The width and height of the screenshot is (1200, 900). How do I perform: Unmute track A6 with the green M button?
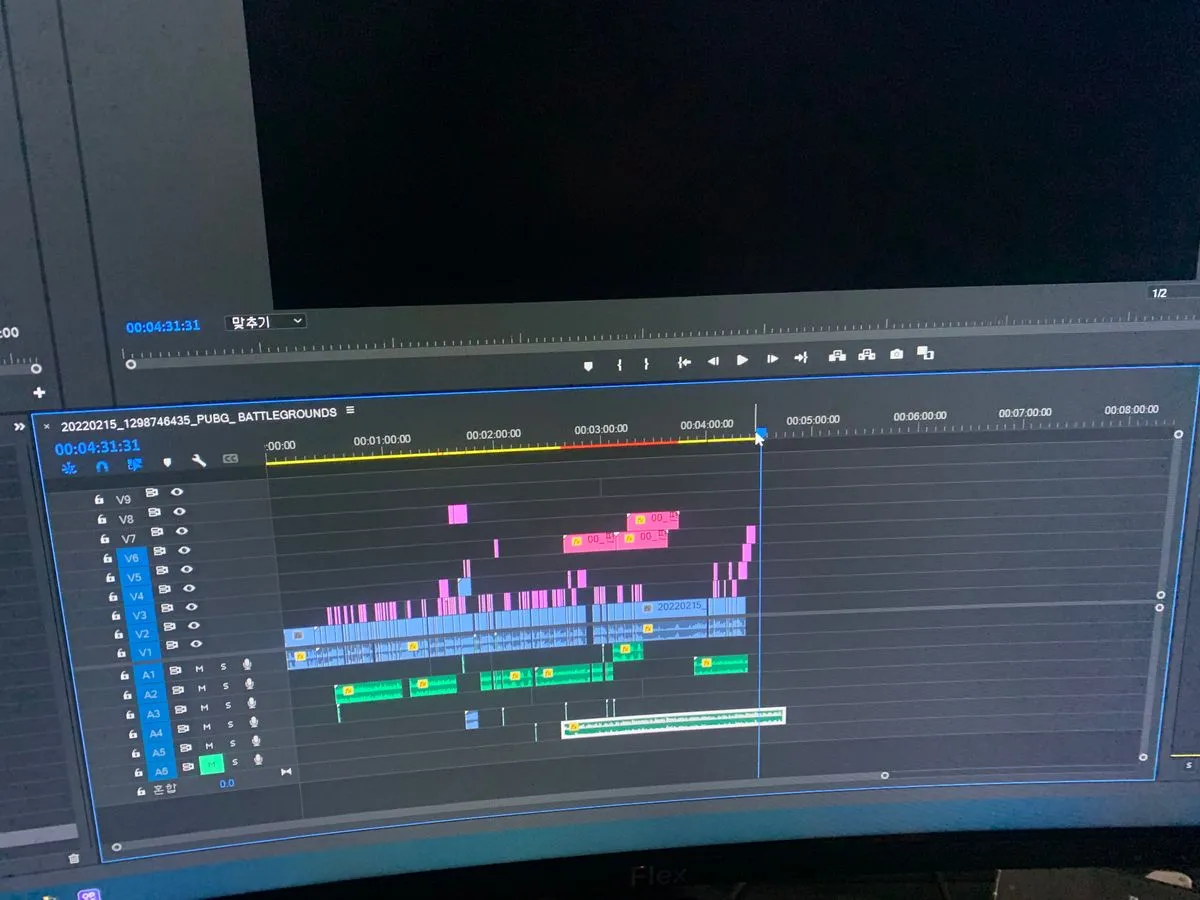point(211,764)
